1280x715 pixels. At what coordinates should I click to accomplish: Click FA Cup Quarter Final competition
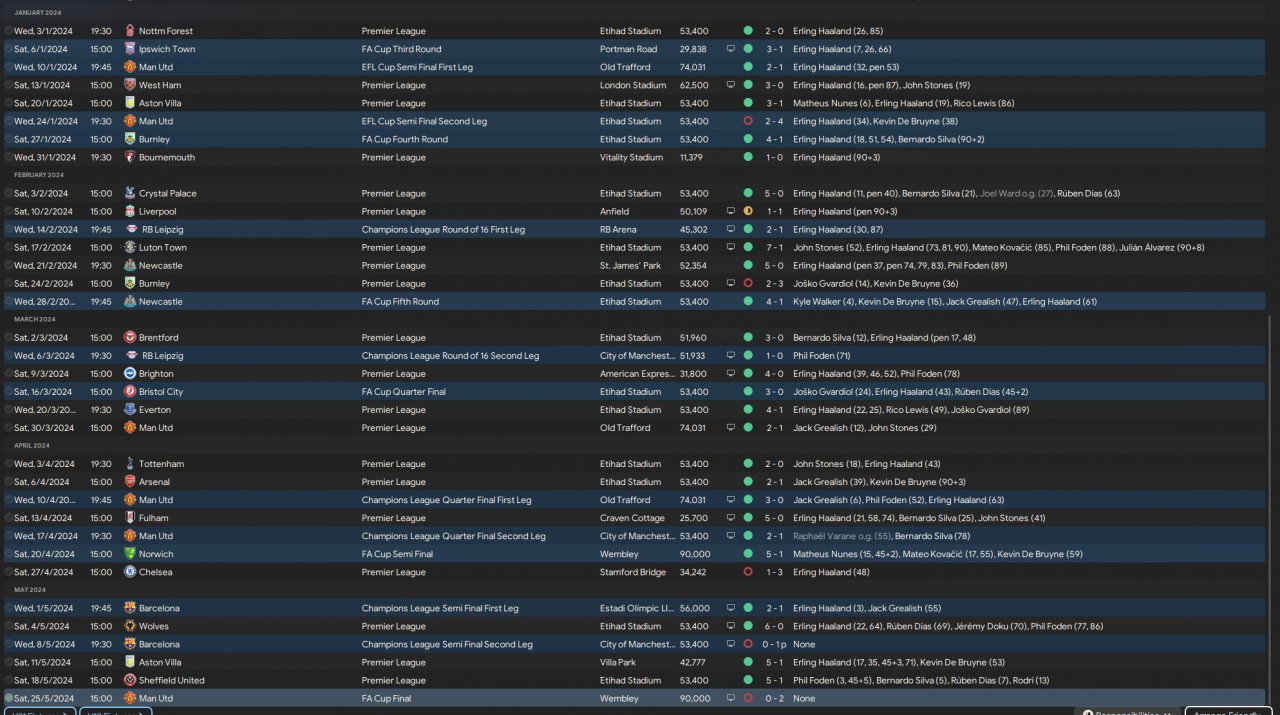pos(404,392)
